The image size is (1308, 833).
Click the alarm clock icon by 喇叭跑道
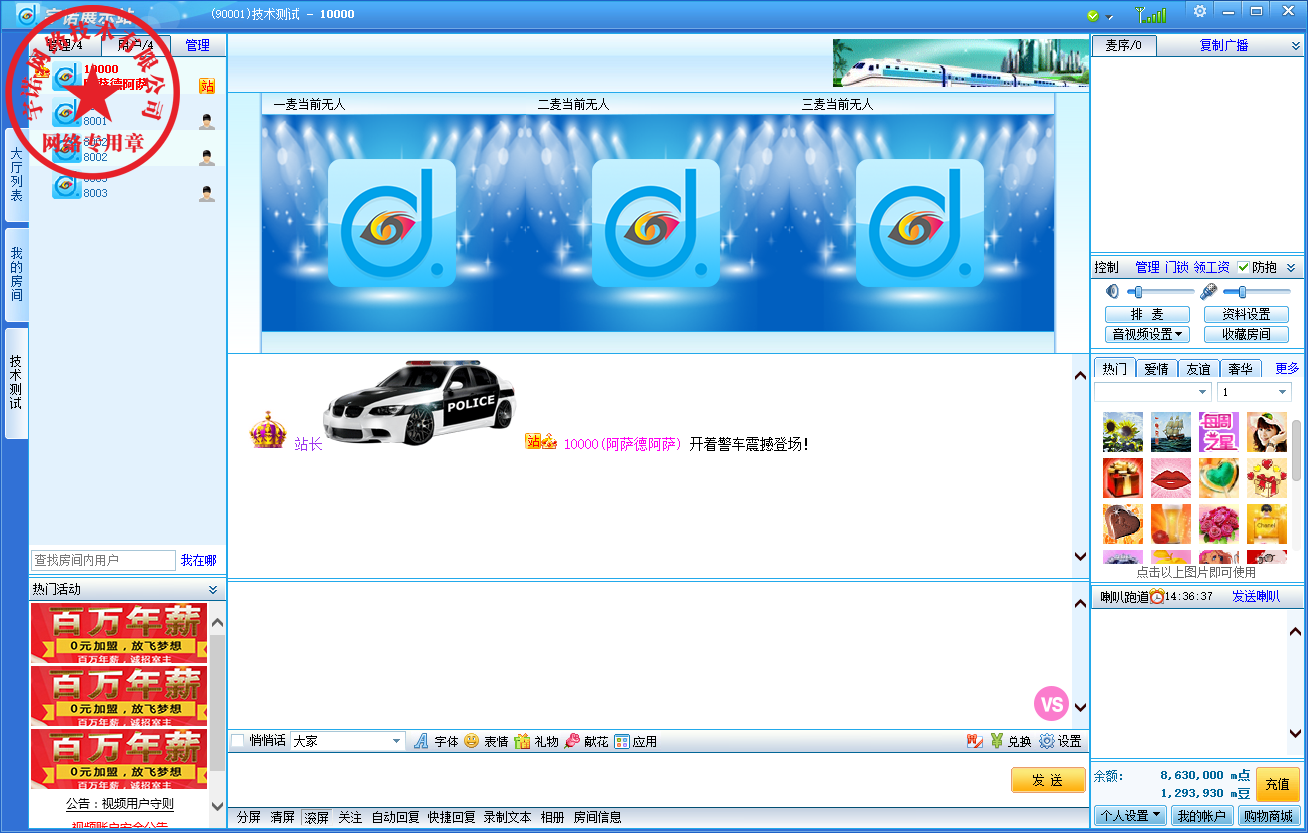pyautogui.click(x=1157, y=596)
